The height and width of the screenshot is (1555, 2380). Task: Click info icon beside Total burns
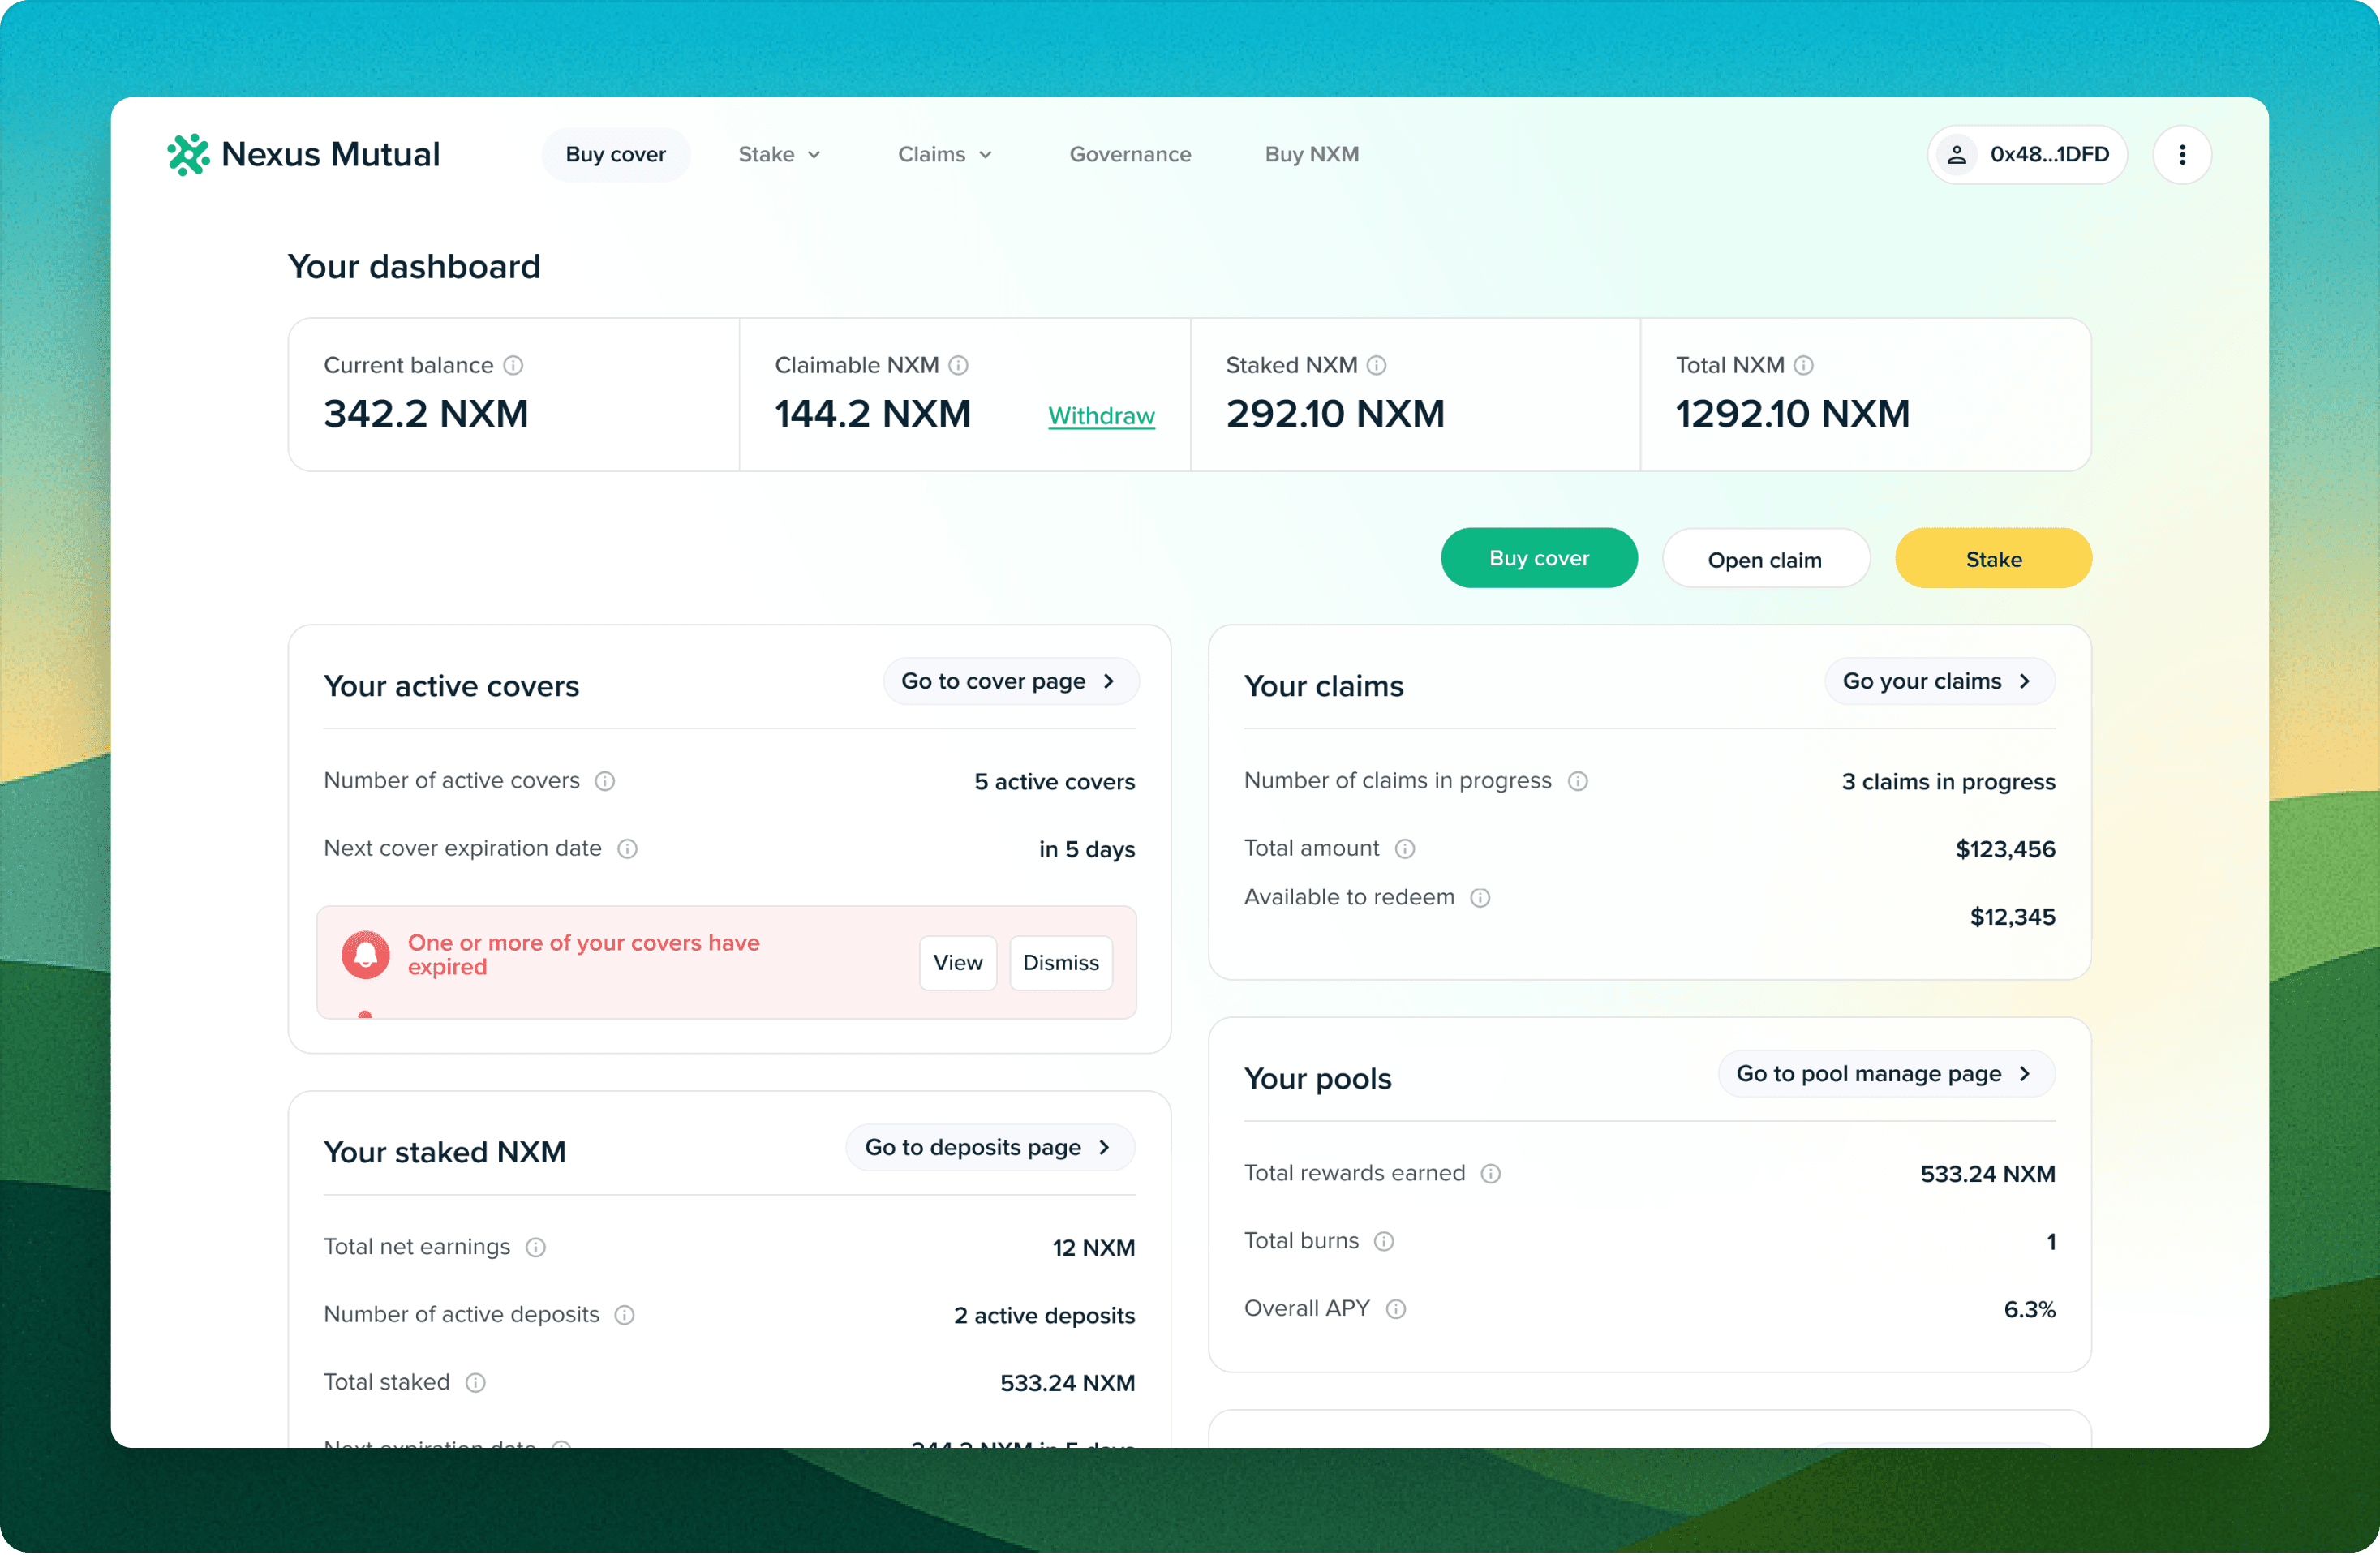(x=1384, y=1242)
